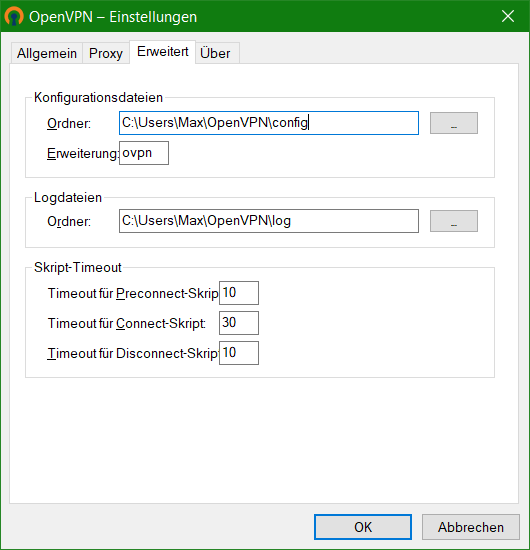
Task: Click the Timeout für Preconnect-Skript label
Action: coord(133,293)
